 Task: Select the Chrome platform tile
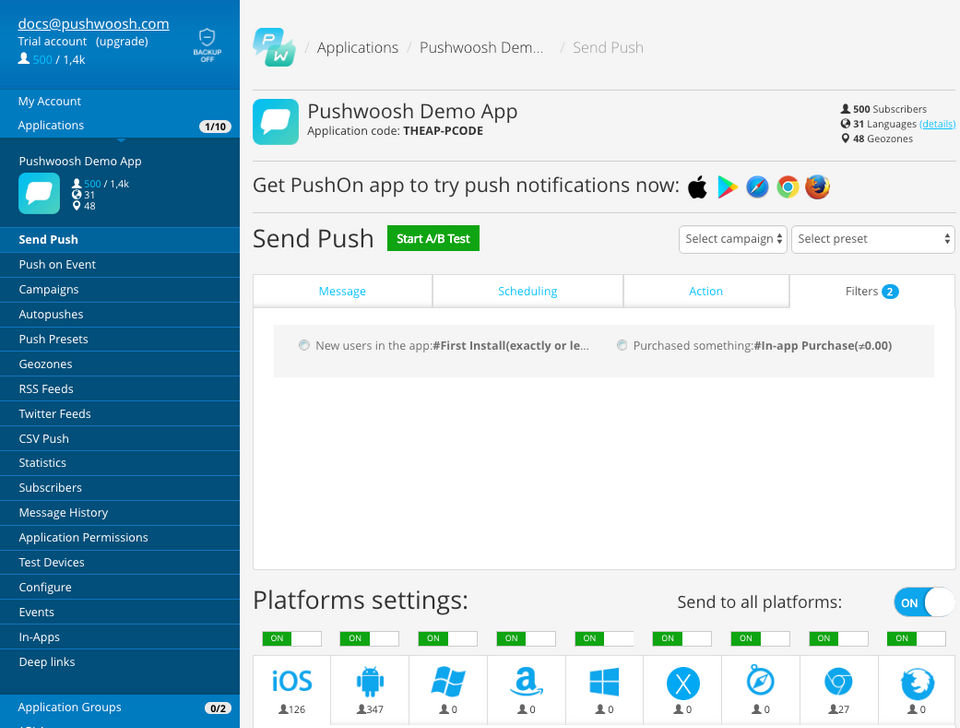(x=839, y=690)
